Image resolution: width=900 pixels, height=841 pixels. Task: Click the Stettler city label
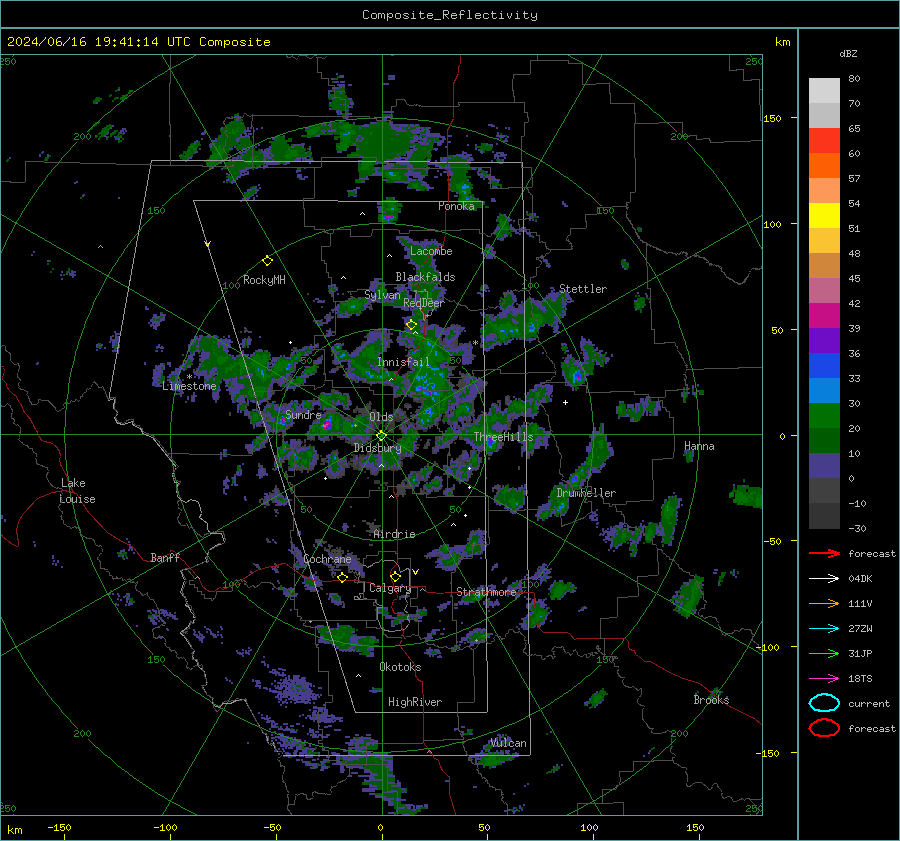click(x=583, y=289)
